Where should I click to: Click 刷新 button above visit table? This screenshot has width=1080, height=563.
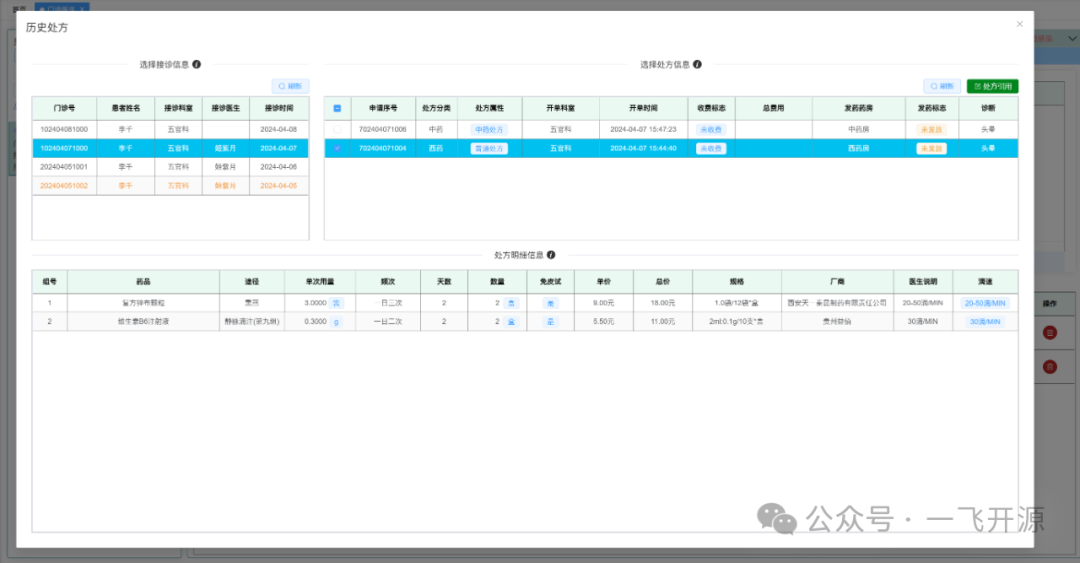click(290, 87)
